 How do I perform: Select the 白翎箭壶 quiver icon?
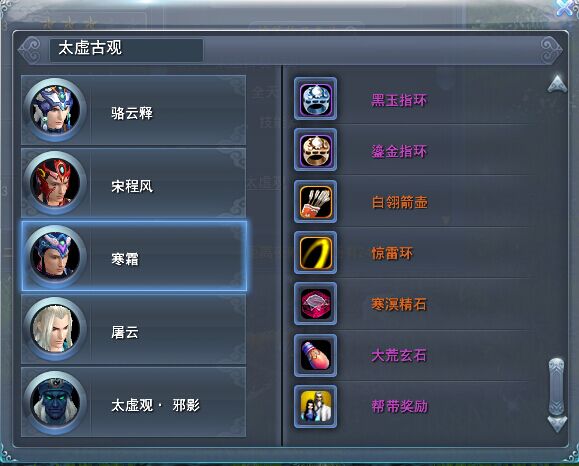pos(315,202)
